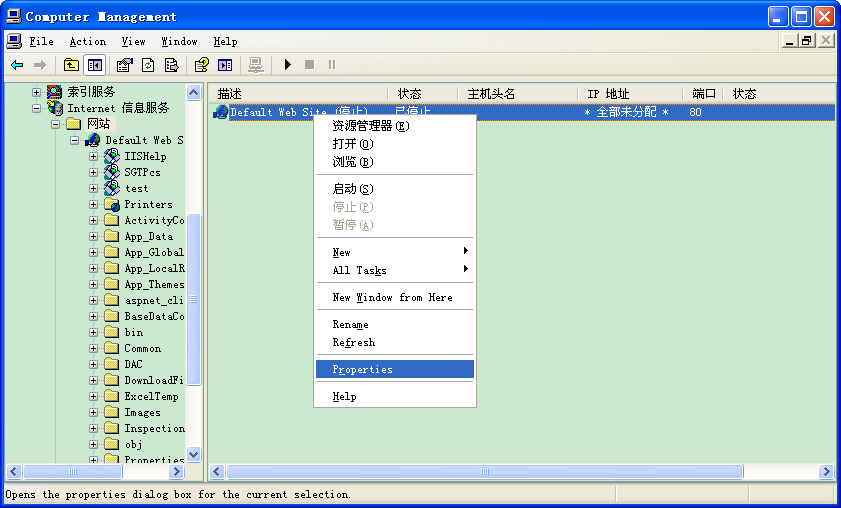Sort by the 主机头名 column header
This screenshot has width=841, height=508.
tap(518, 94)
